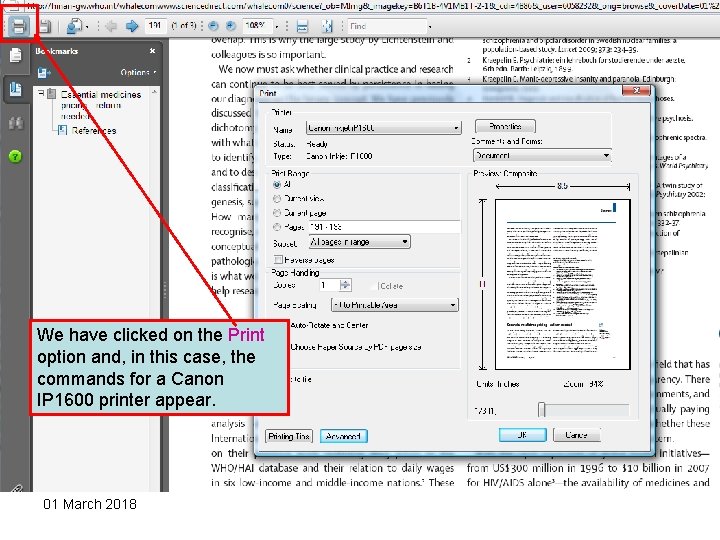720x540 pixels.
Task: Click the page number field in the toolbar
Action: pyautogui.click(x=155, y=26)
